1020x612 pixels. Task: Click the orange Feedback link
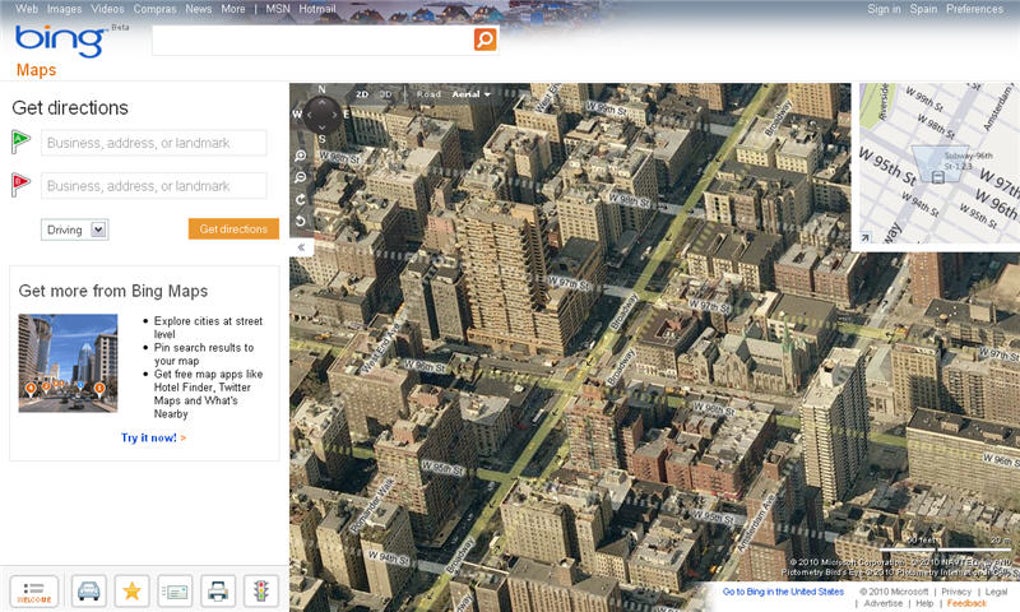click(967, 604)
